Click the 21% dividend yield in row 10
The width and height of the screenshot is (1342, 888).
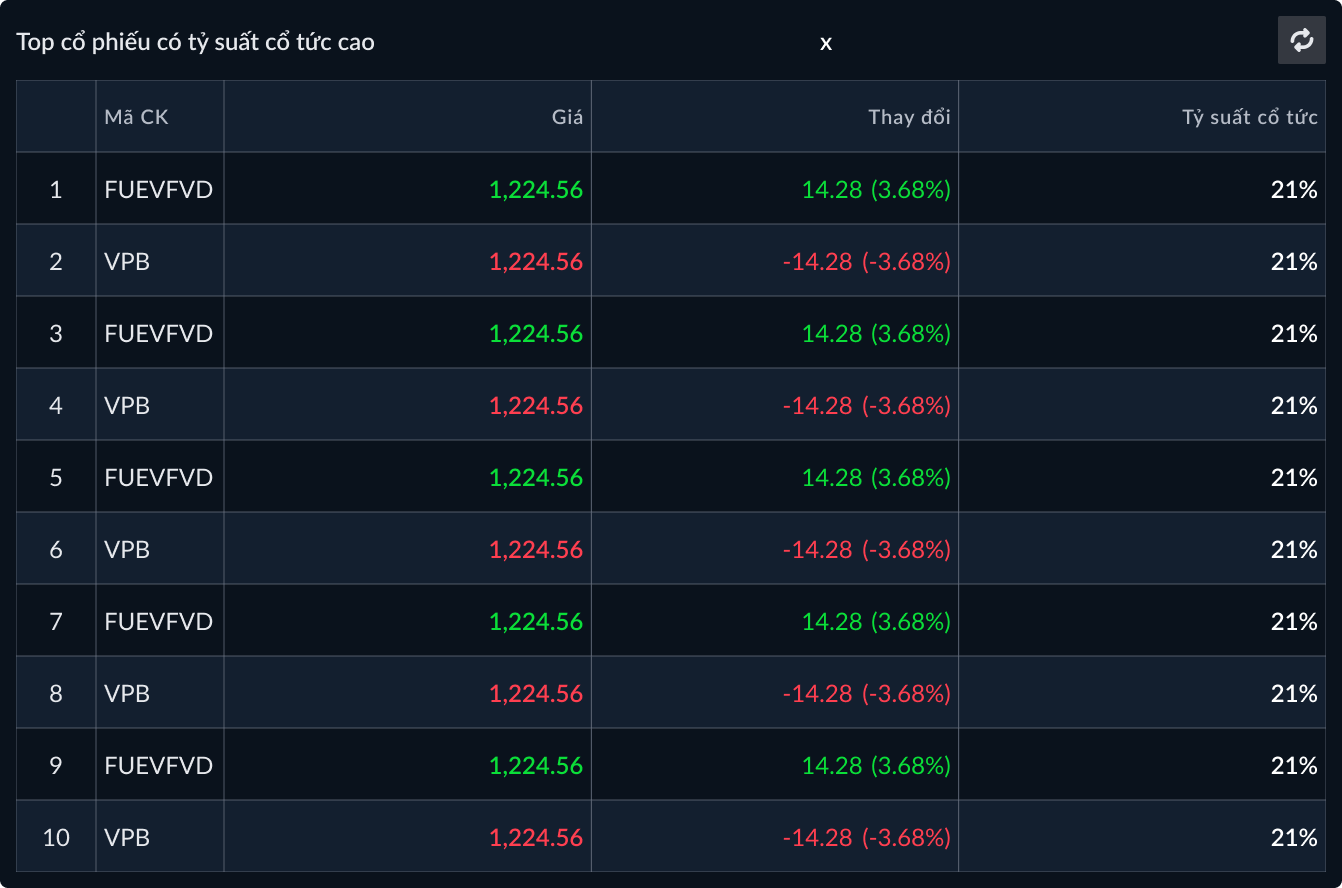click(x=1294, y=837)
